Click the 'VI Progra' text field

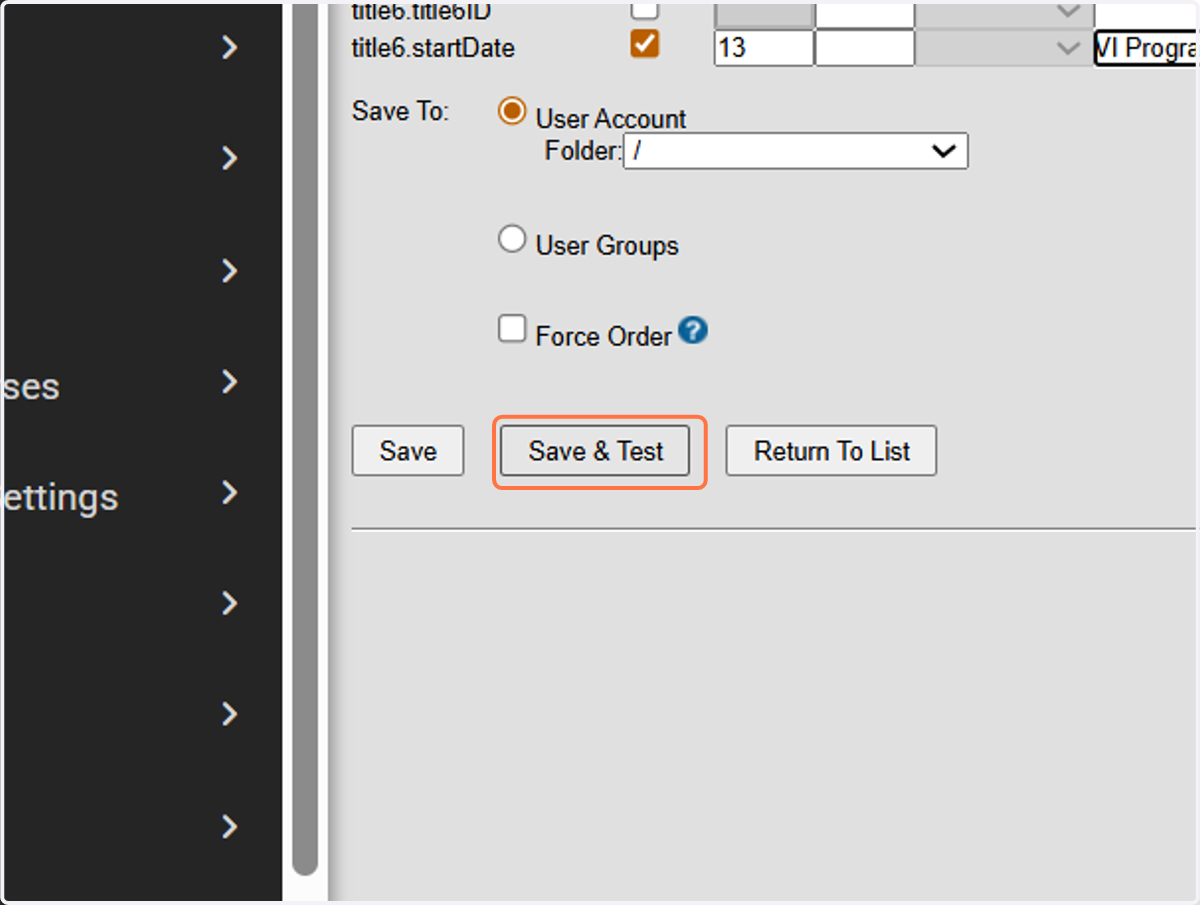click(x=1147, y=48)
